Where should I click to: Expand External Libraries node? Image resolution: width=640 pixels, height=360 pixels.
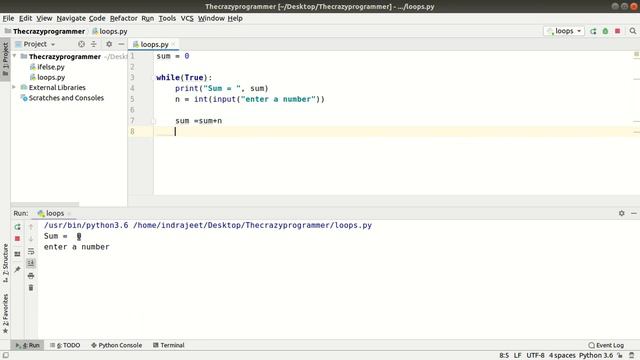(x=14, y=87)
